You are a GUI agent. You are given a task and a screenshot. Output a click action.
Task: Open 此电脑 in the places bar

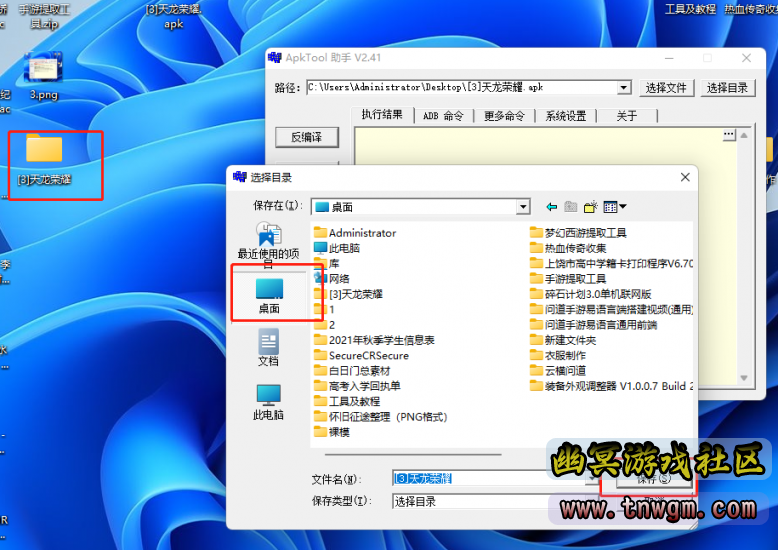tap(268, 403)
